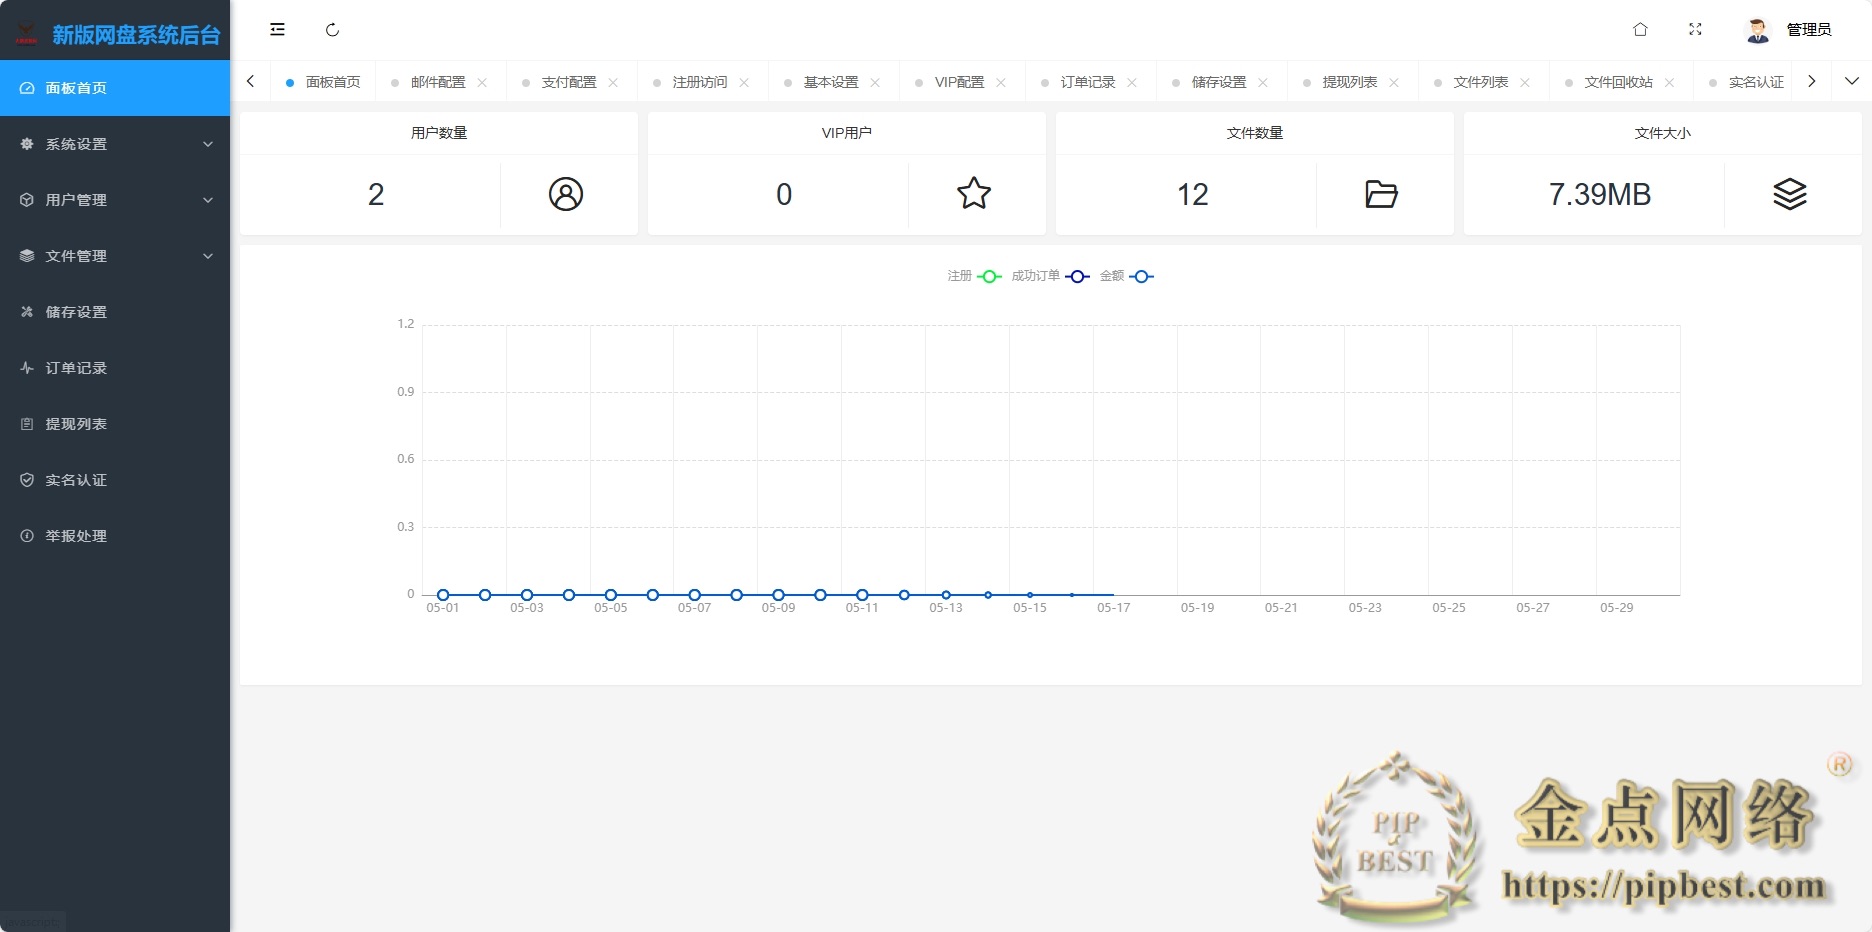Click the left arrow to scroll tabs
Screen dimensions: 1872x932
tap(251, 81)
